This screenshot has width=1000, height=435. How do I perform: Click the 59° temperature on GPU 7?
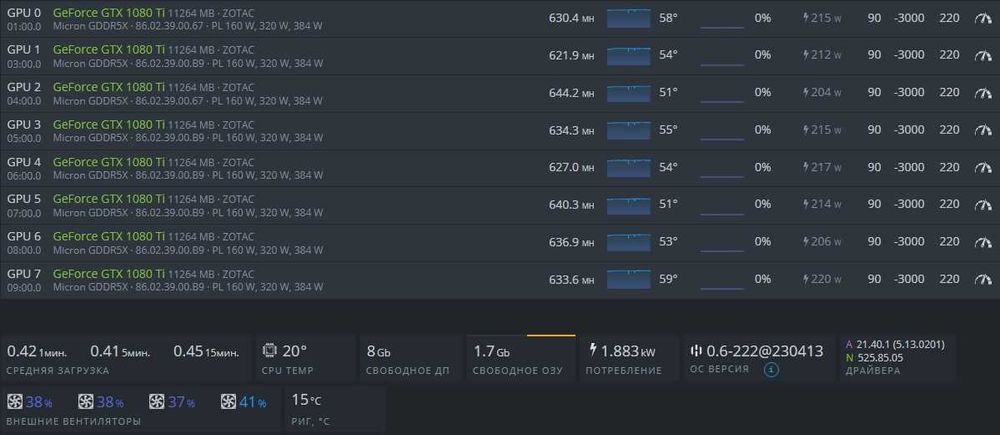[668, 279]
